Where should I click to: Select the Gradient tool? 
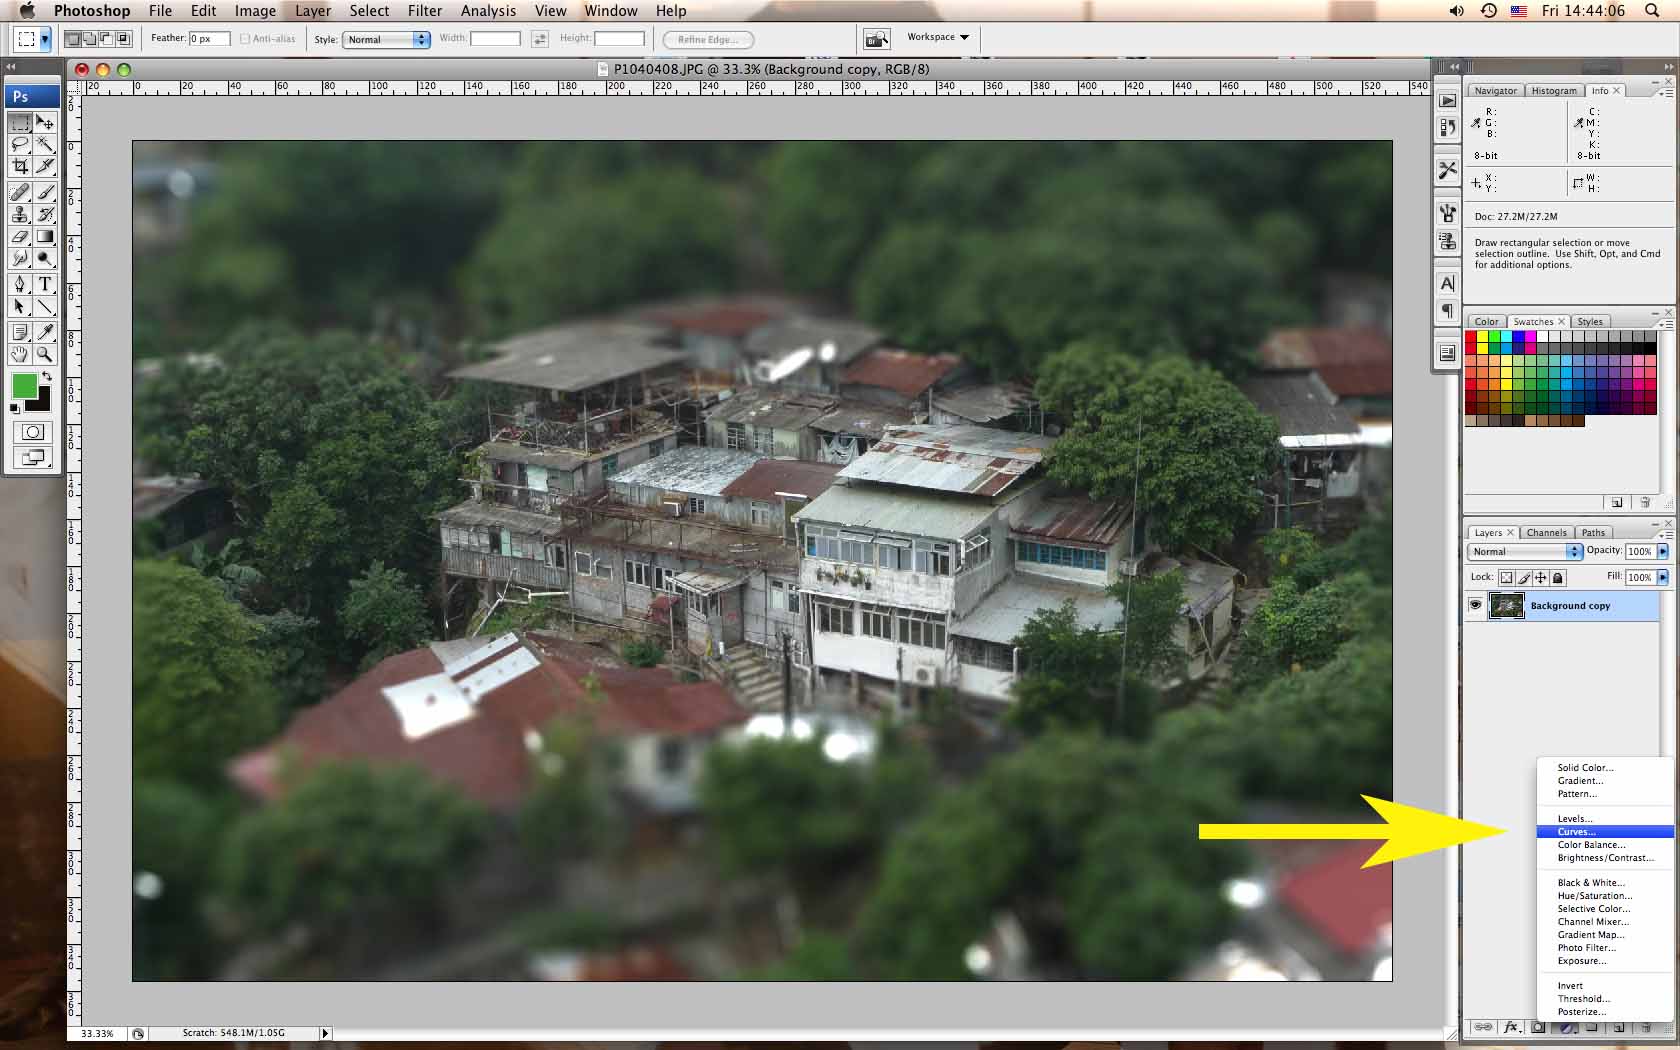(45, 236)
